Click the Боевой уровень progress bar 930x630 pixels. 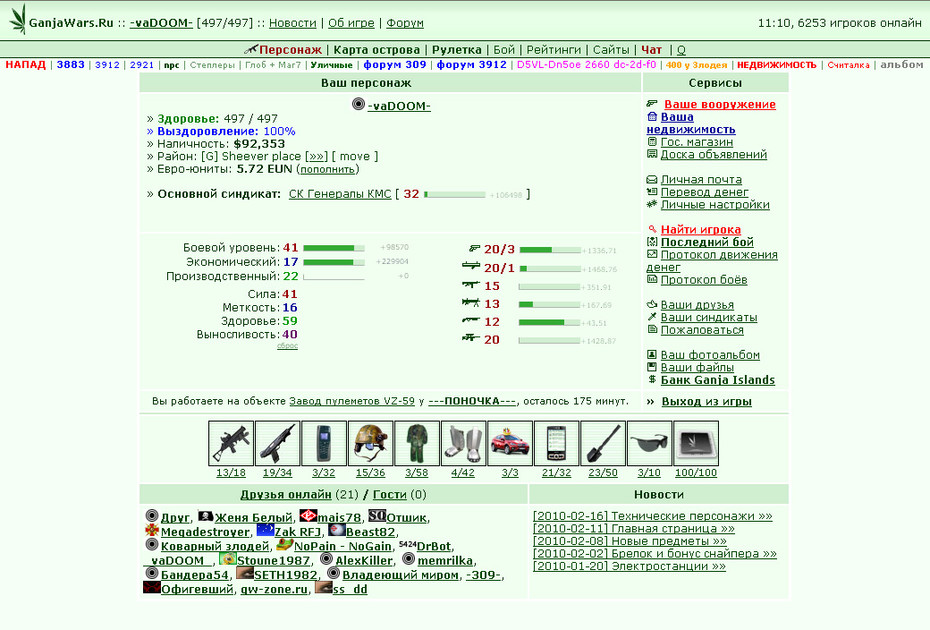coord(333,248)
